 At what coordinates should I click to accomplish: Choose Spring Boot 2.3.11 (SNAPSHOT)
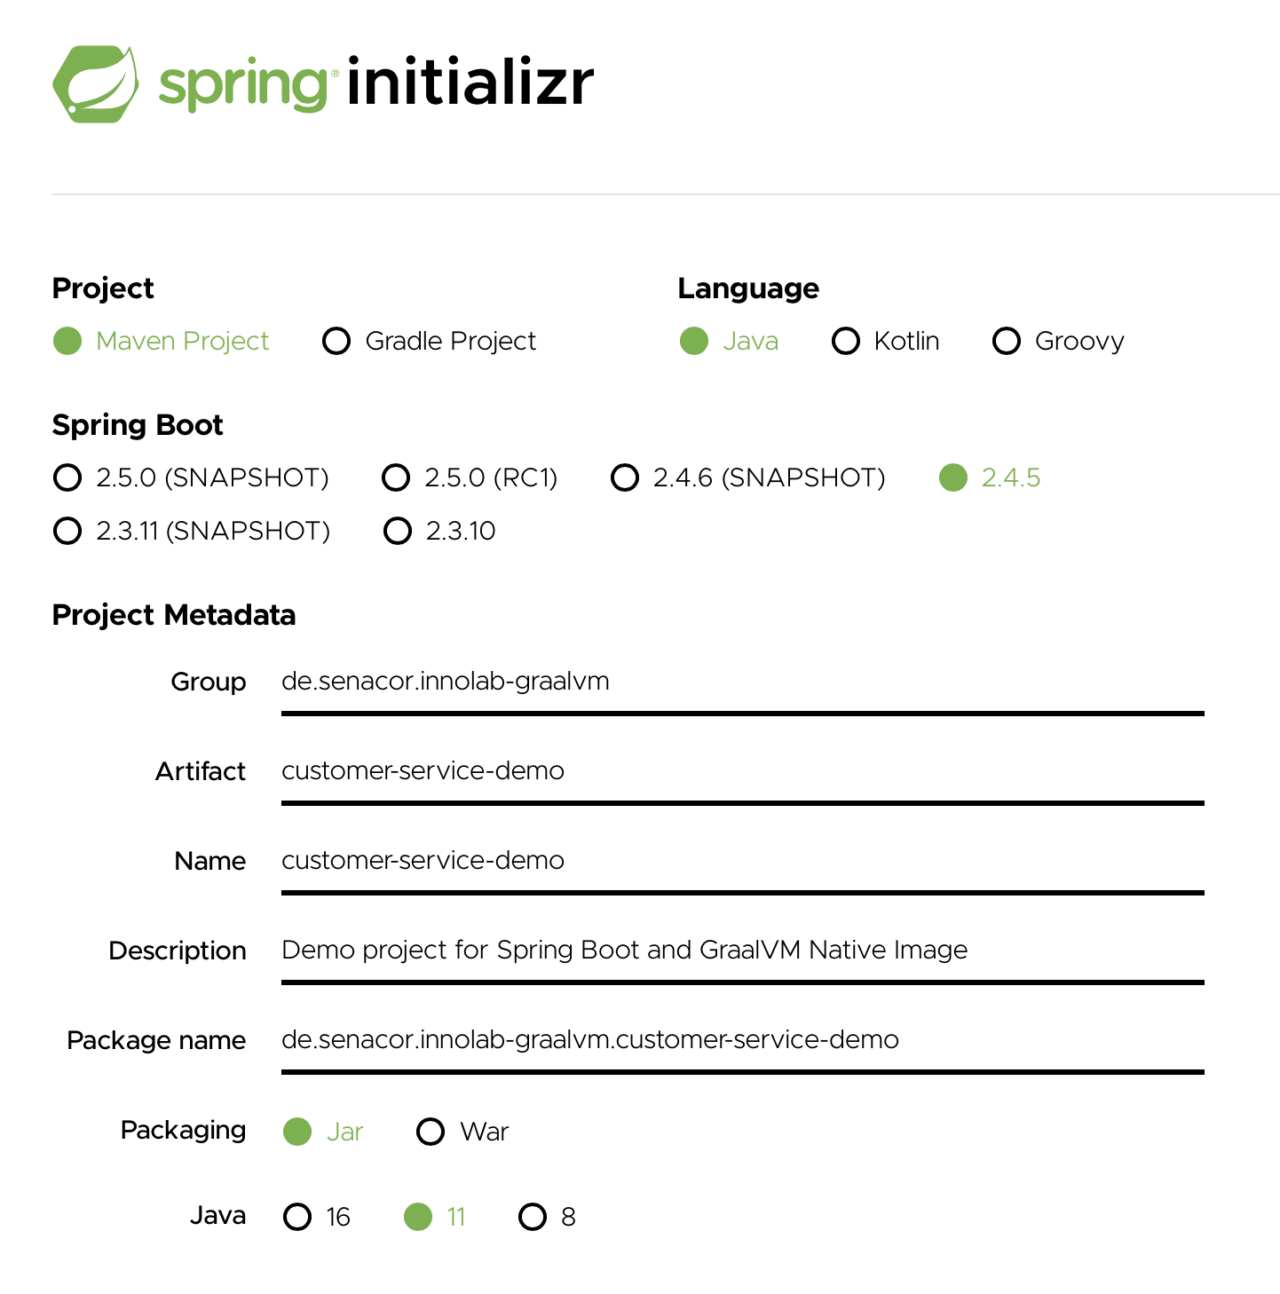[67, 531]
